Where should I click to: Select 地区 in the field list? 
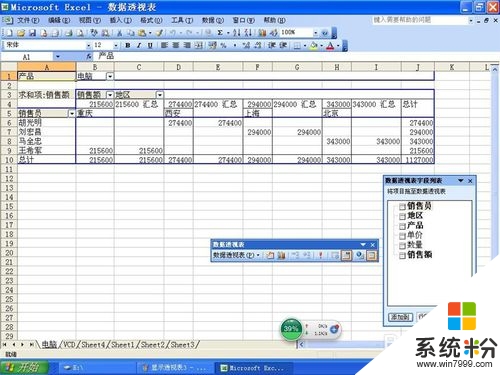(415, 216)
